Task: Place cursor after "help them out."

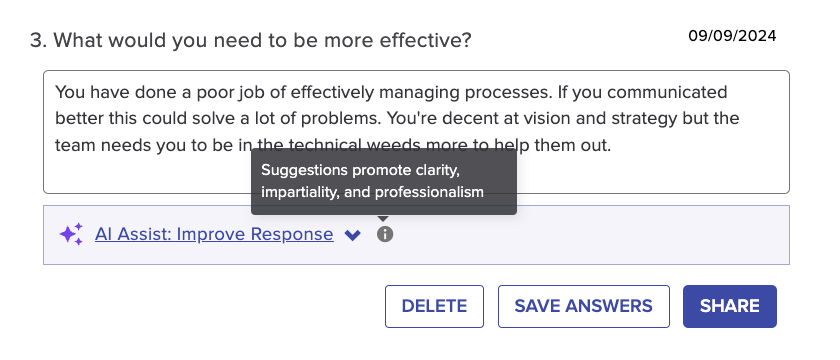Action: 612,145
